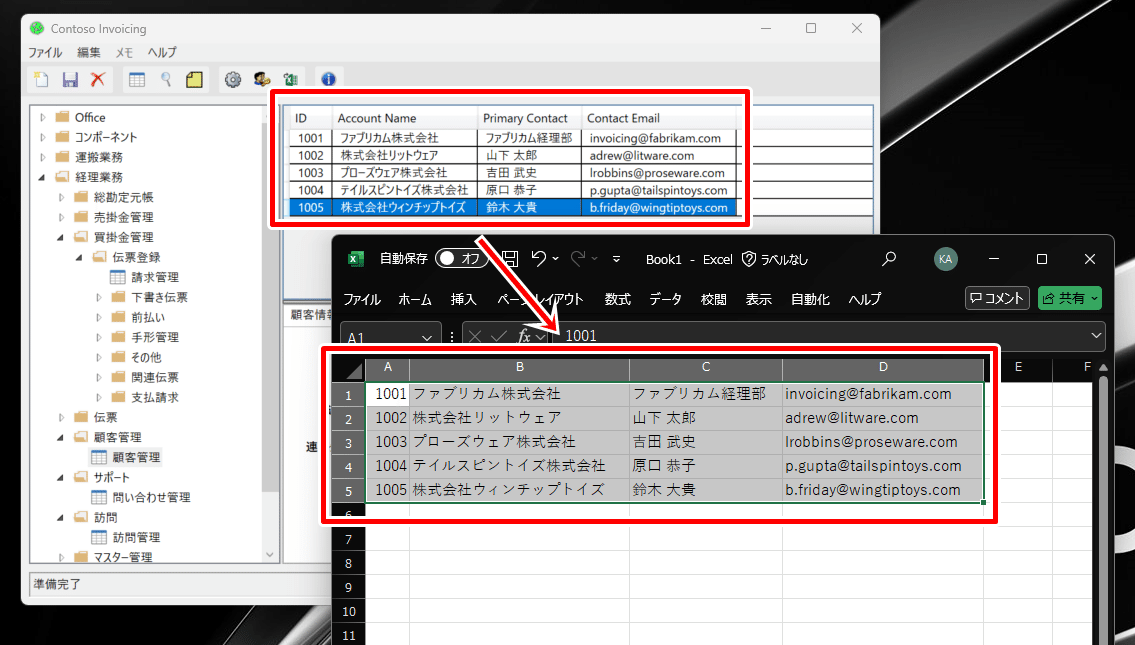This screenshot has height=645, width=1135.
Task: Click p.gupta@tailspintoys.com in Contoso grid
Action: pyautogui.click(x=658, y=190)
